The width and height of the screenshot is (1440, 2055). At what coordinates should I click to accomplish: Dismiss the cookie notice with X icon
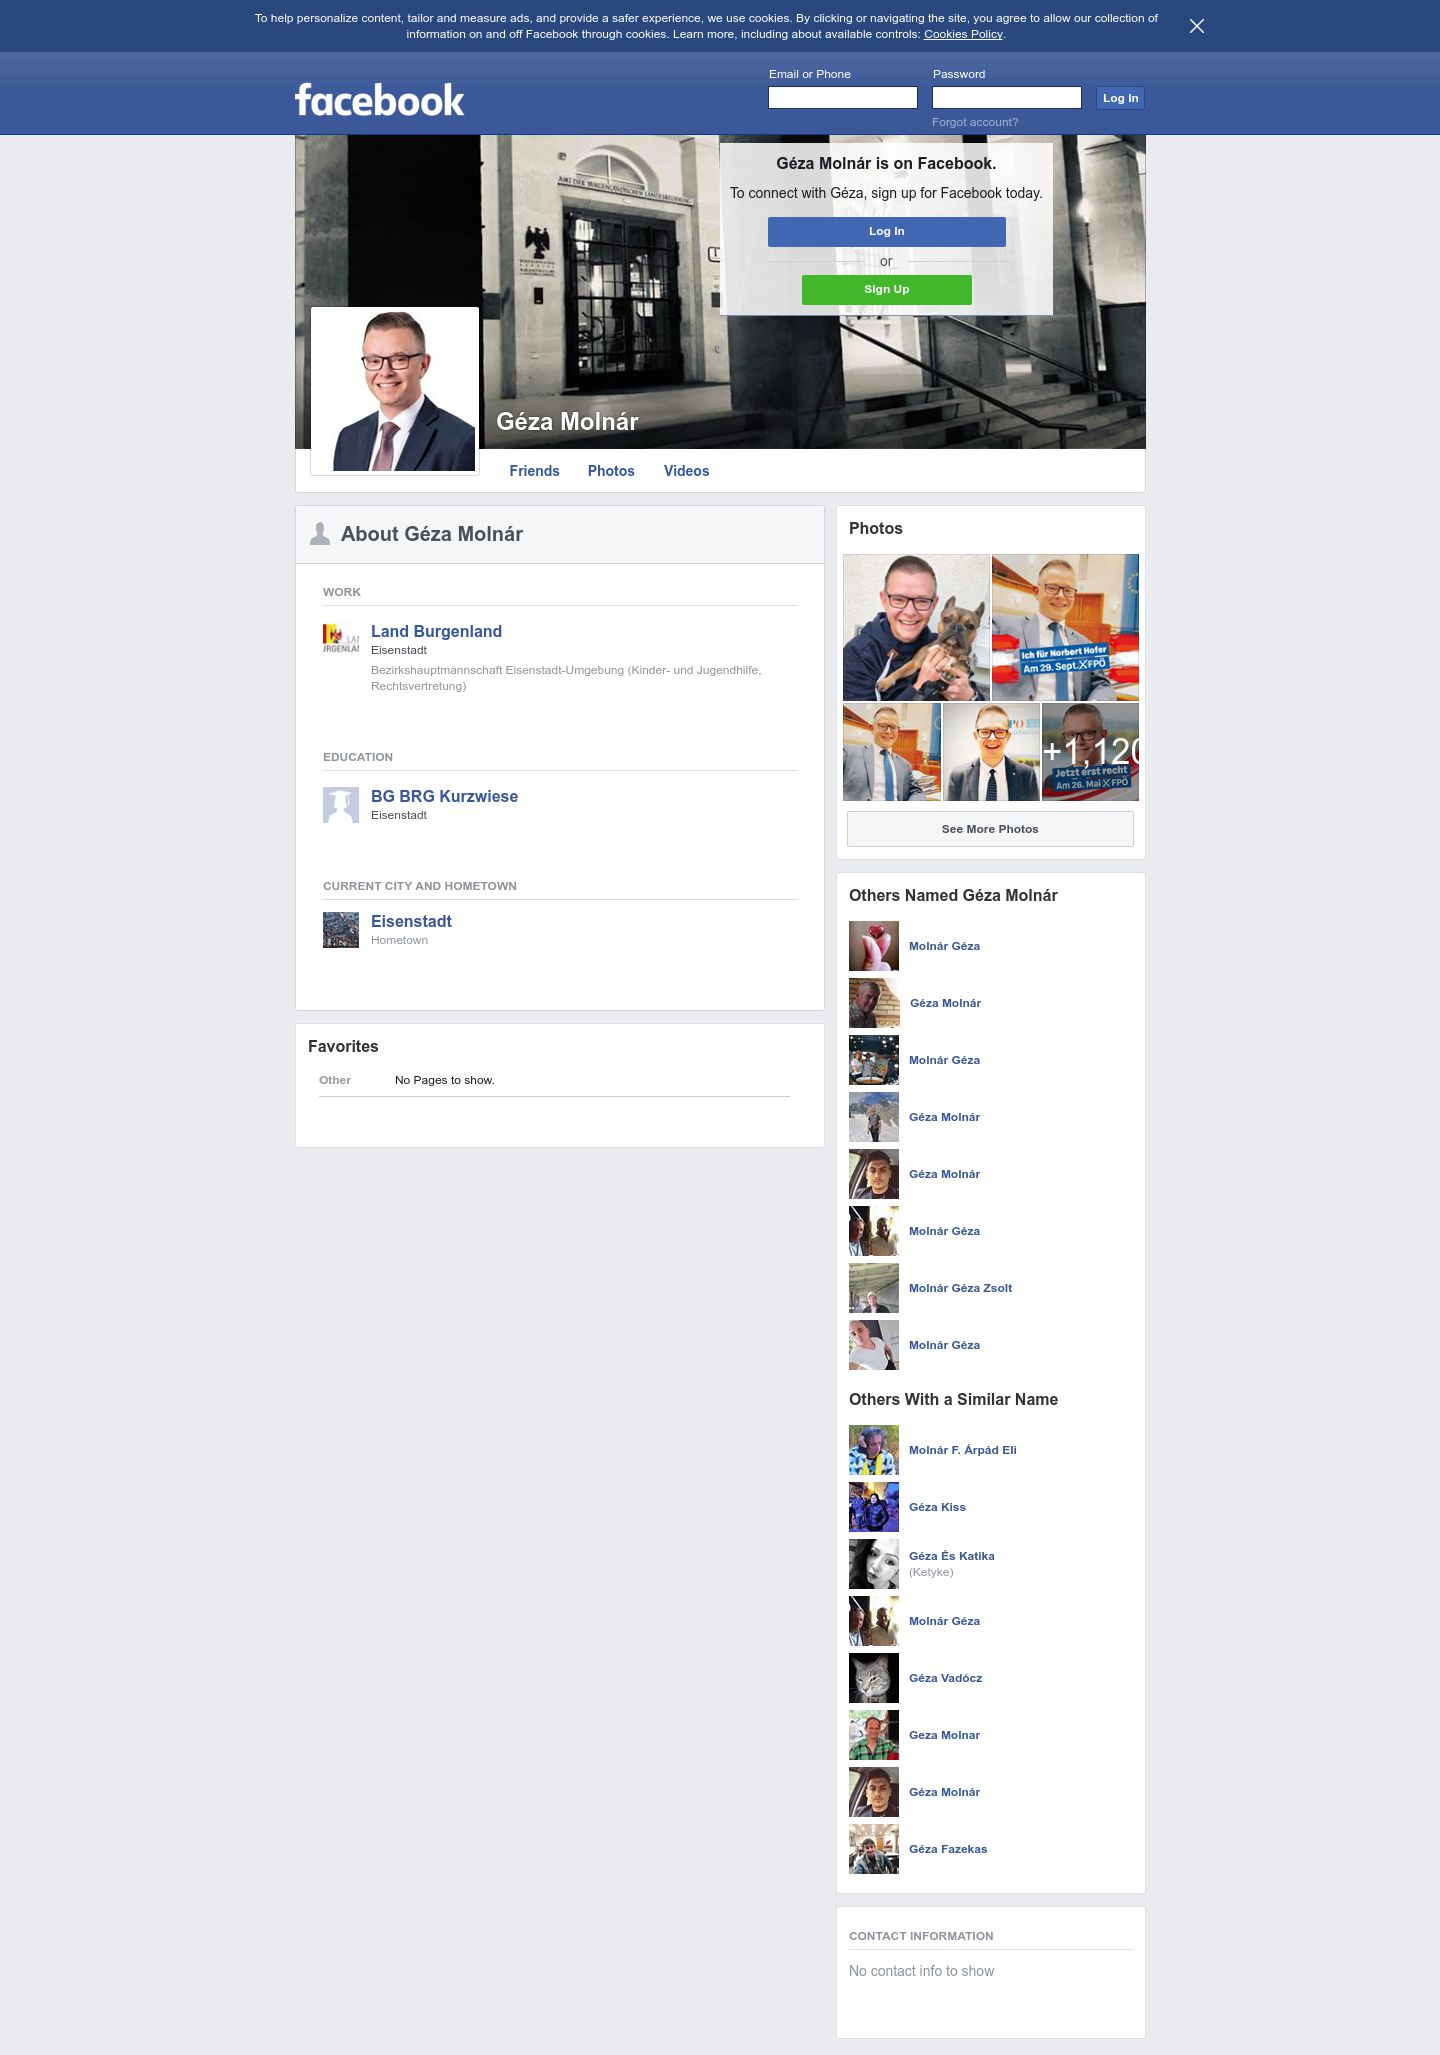[x=1197, y=26]
